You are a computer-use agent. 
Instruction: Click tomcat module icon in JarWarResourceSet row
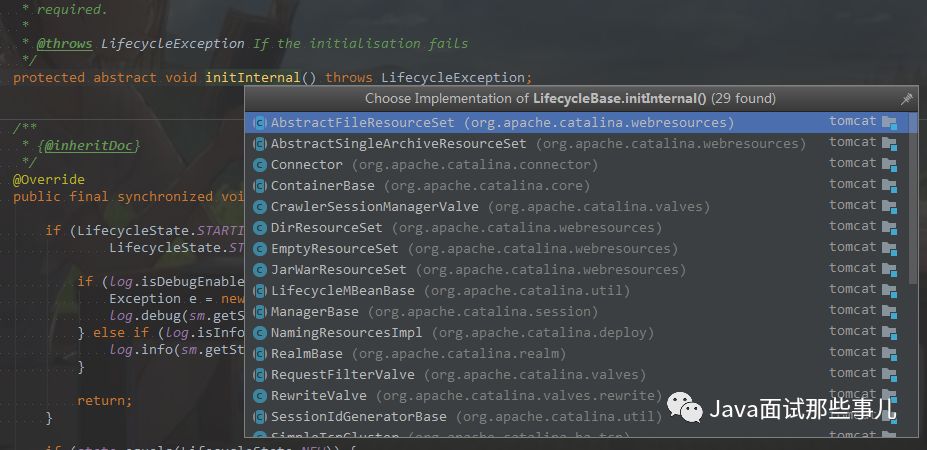pyautogui.click(x=889, y=270)
